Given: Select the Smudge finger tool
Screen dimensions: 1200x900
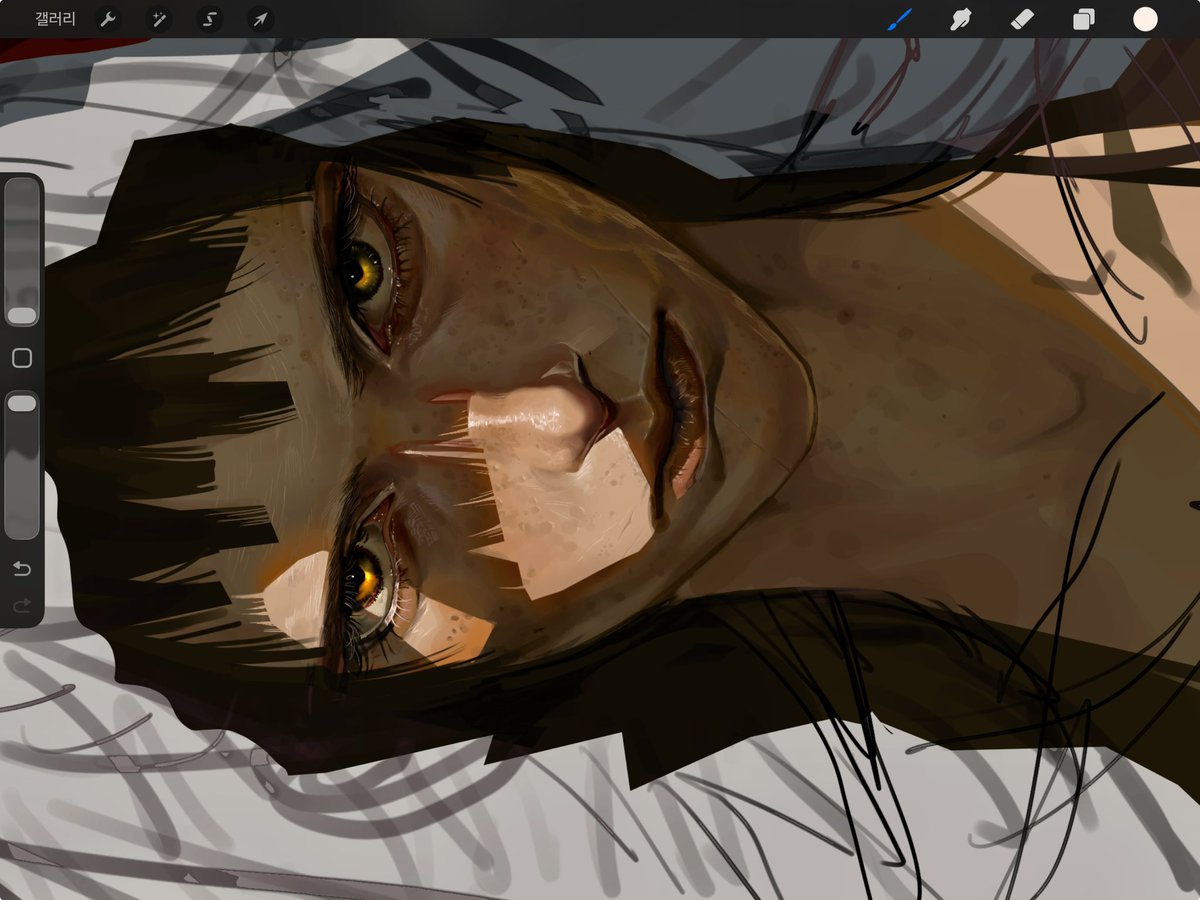Looking at the screenshot, I should pos(961,19).
